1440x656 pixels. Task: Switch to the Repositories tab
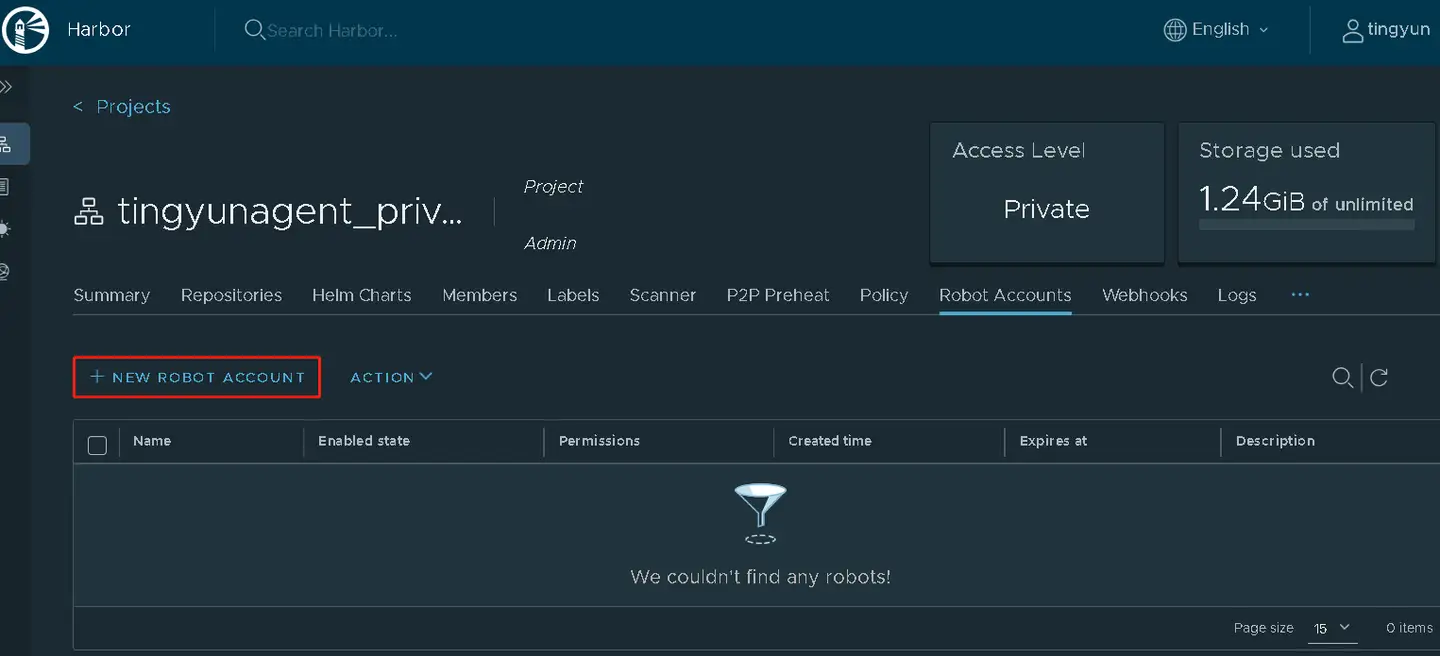tap(231, 295)
